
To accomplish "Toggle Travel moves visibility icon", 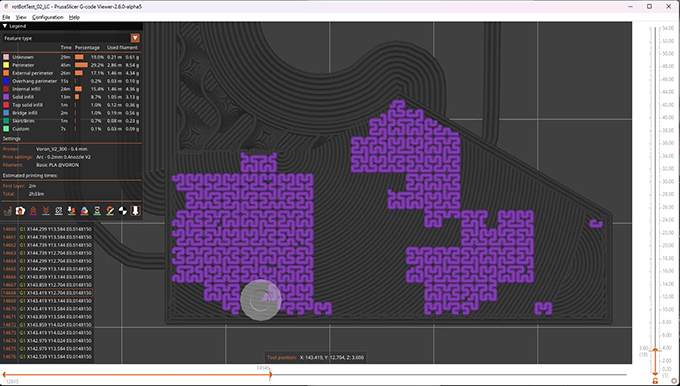I will click(7, 211).
